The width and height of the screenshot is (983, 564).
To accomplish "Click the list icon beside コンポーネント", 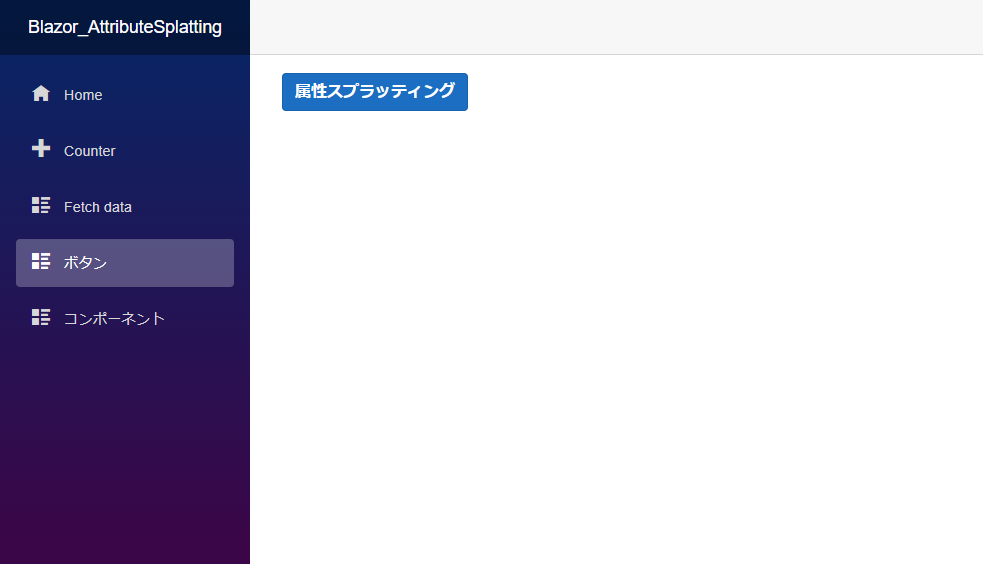I will click(41, 316).
